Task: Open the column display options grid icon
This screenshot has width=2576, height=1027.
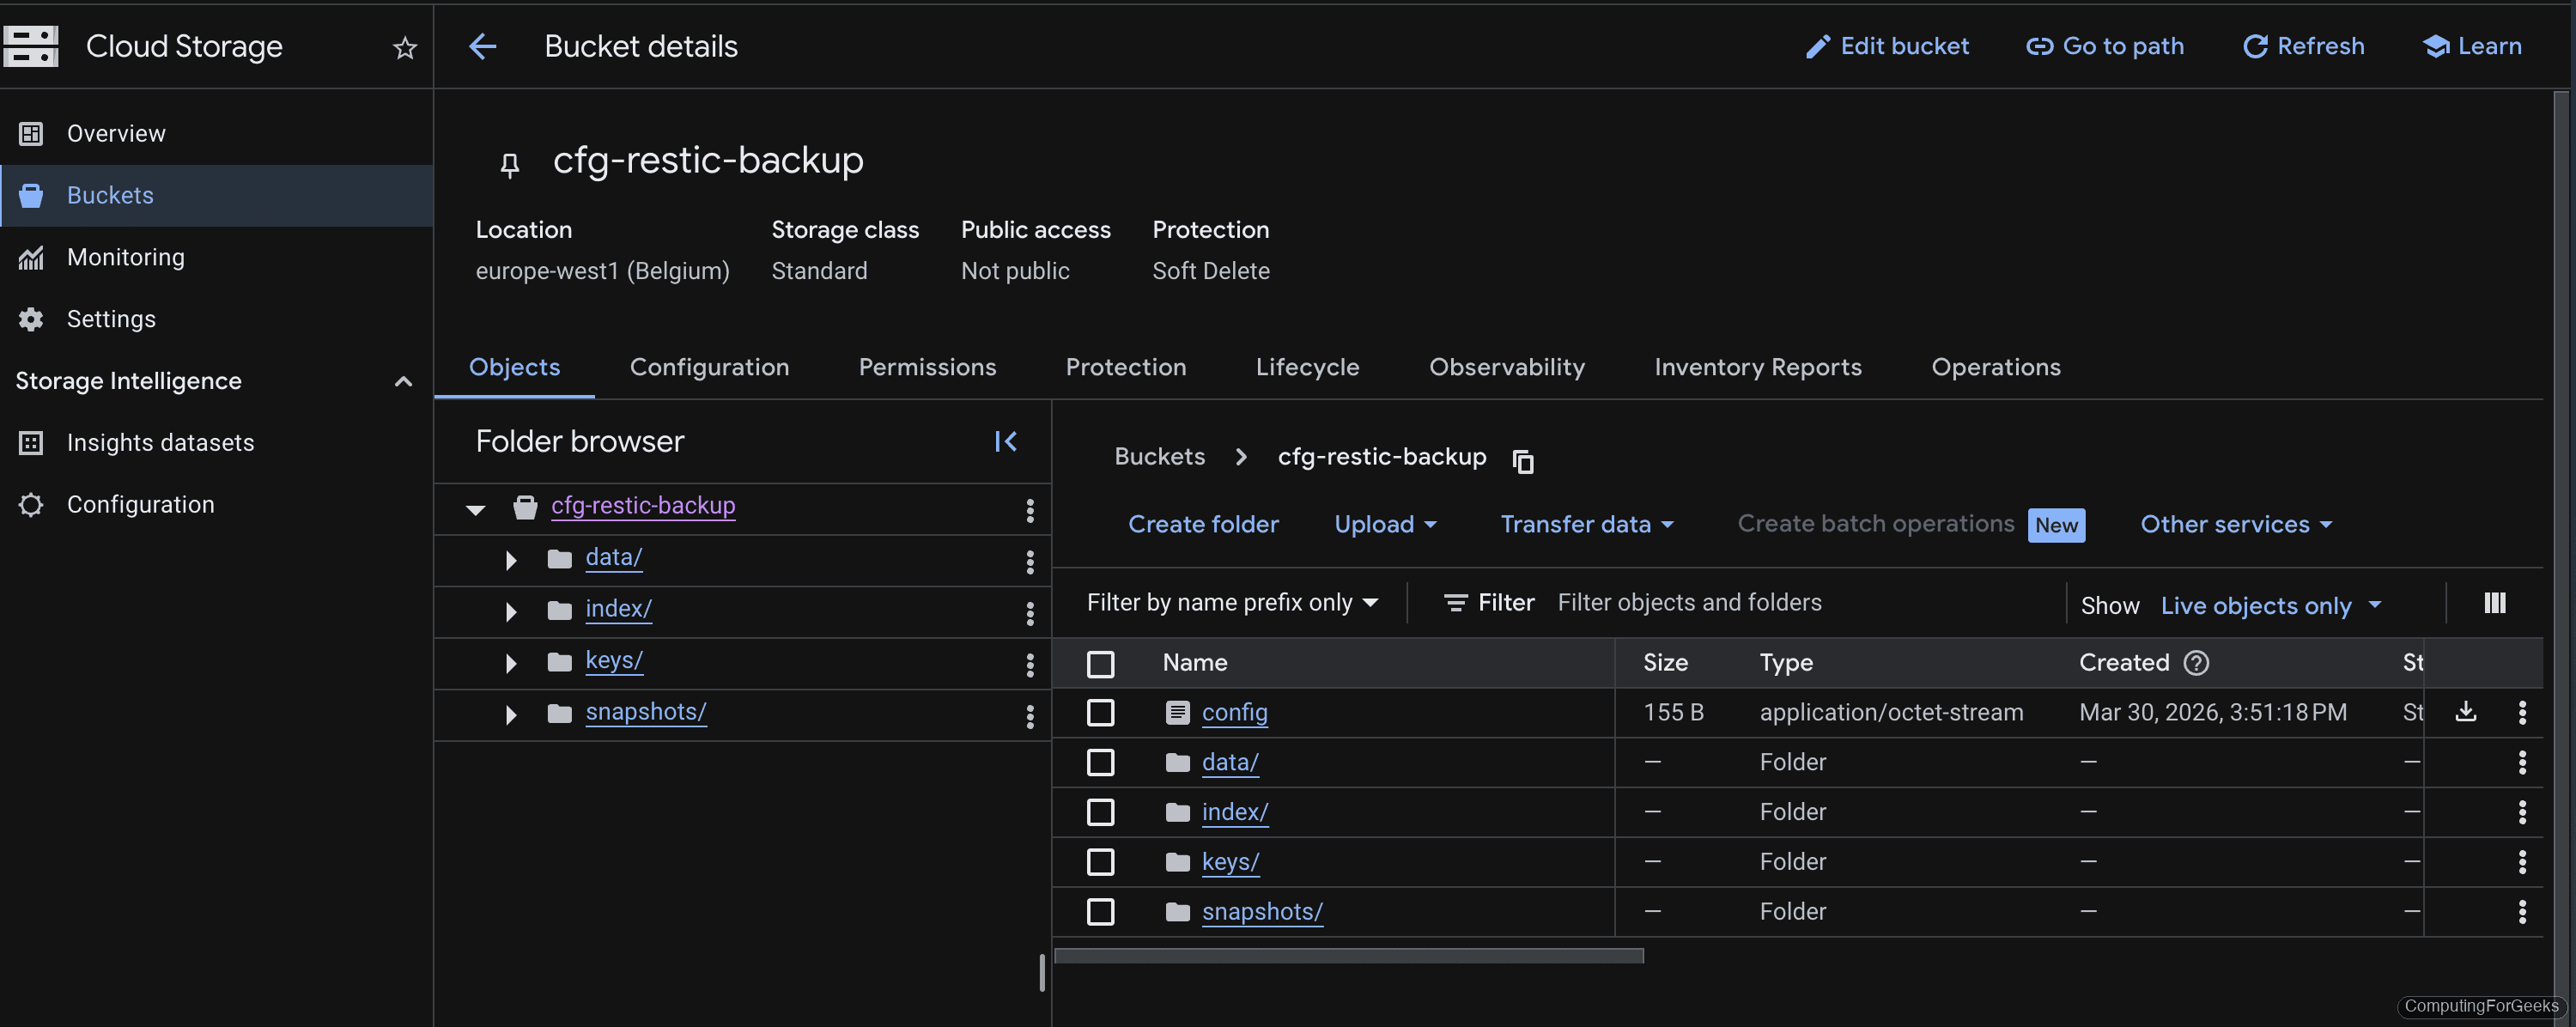Action: click(x=2495, y=602)
